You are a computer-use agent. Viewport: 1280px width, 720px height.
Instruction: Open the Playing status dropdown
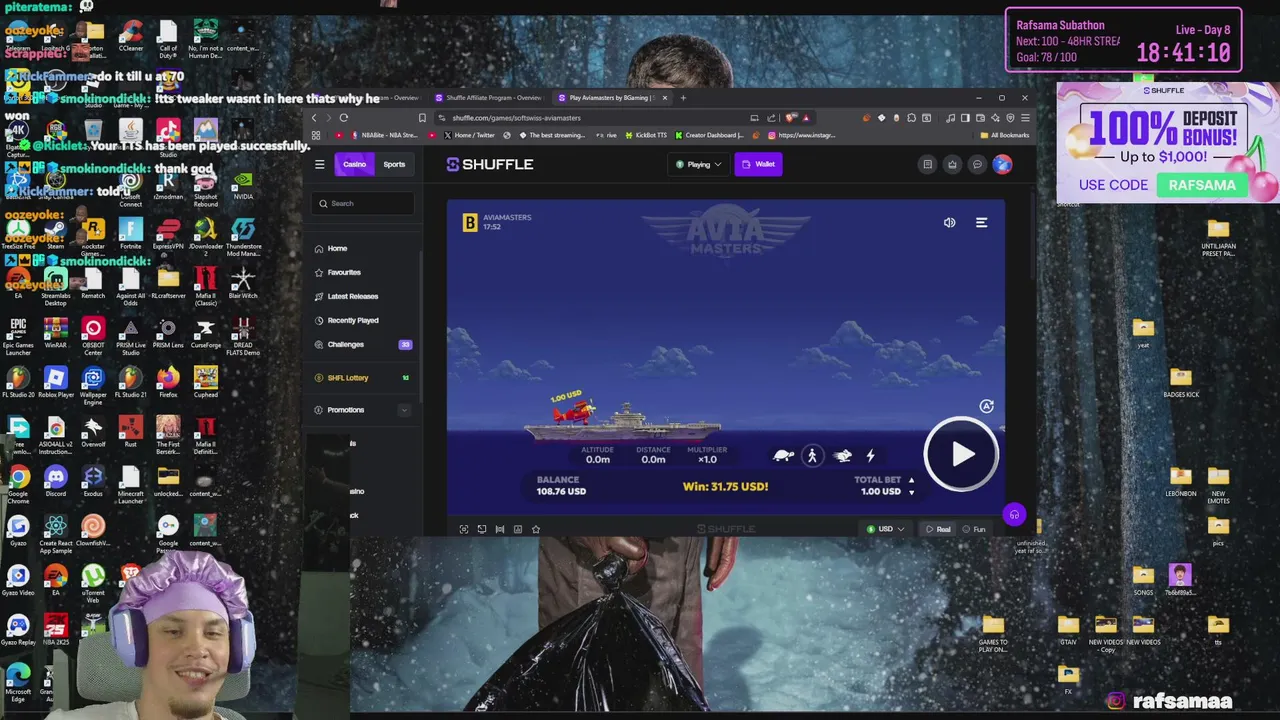click(x=698, y=164)
